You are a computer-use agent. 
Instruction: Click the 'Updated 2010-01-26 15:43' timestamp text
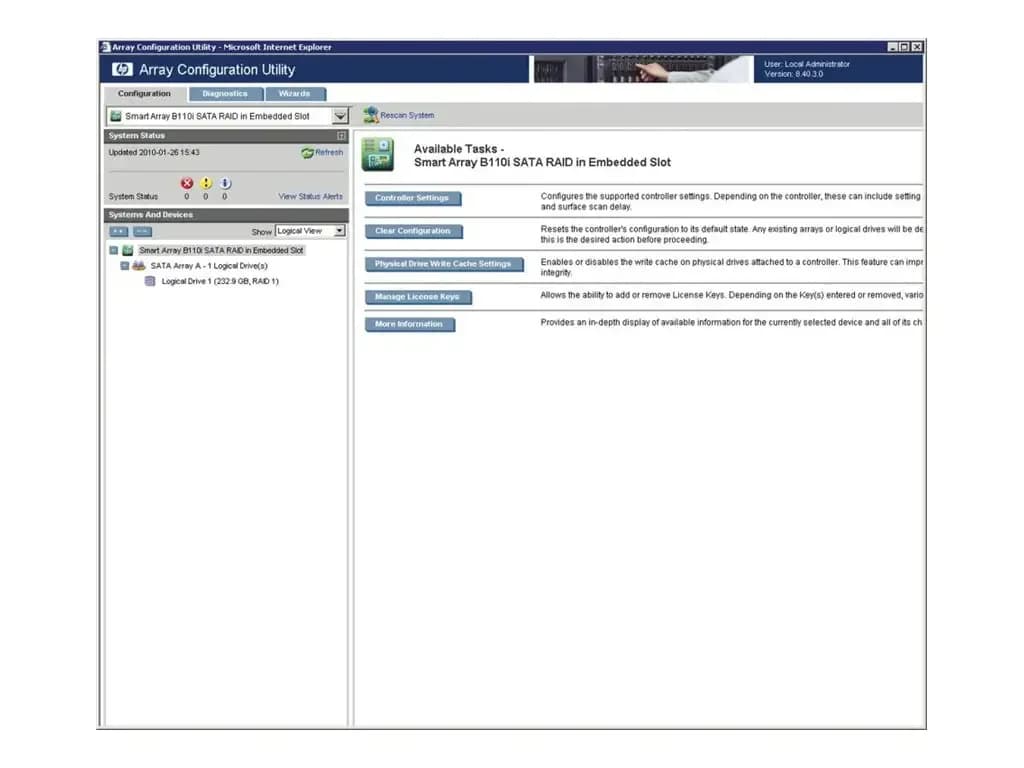(x=154, y=153)
